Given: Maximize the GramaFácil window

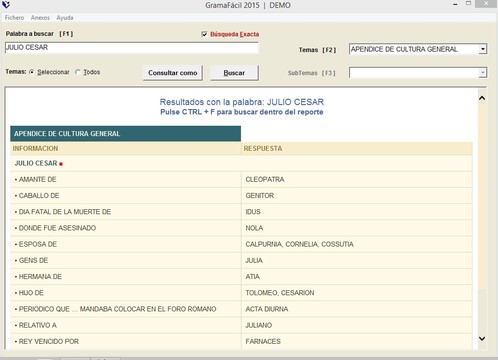Looking at the screenshot, I should tap(468, 4).
